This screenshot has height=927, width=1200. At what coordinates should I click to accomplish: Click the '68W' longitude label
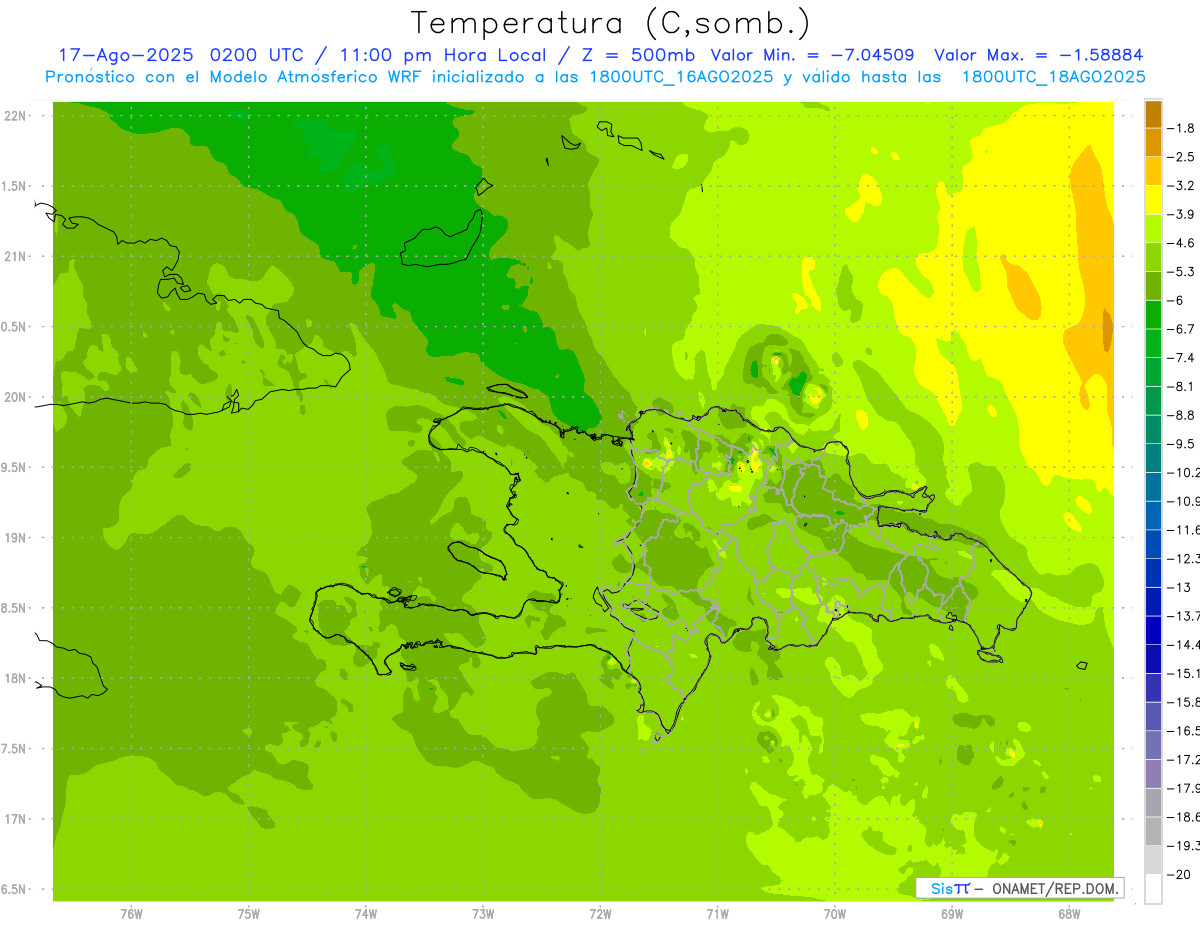click(x=1069, y=913)
